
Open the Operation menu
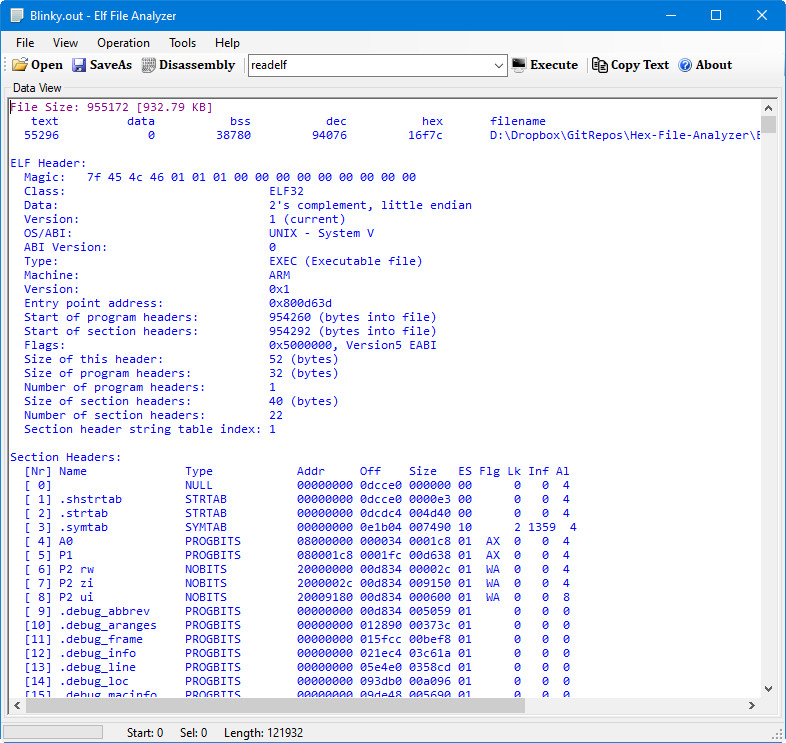[123, 43]
